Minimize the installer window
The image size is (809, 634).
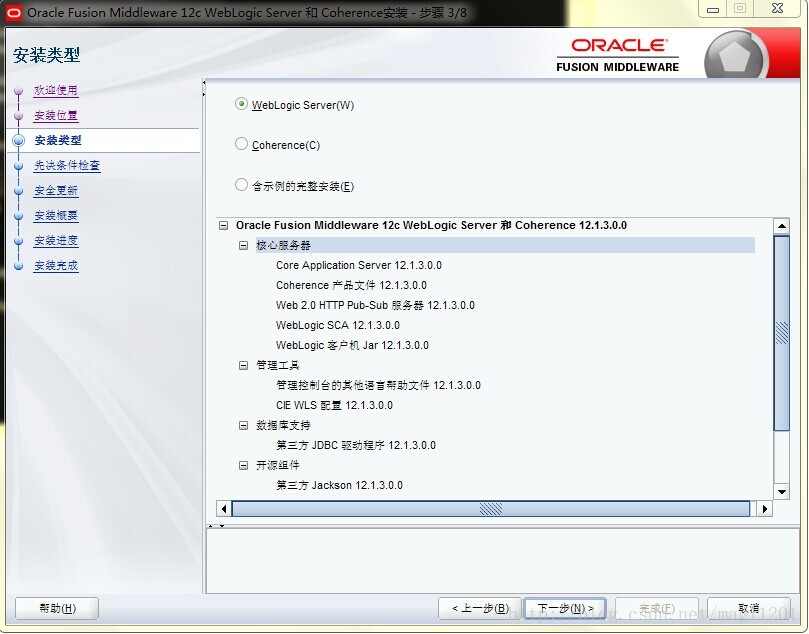(x=713, y=9)
